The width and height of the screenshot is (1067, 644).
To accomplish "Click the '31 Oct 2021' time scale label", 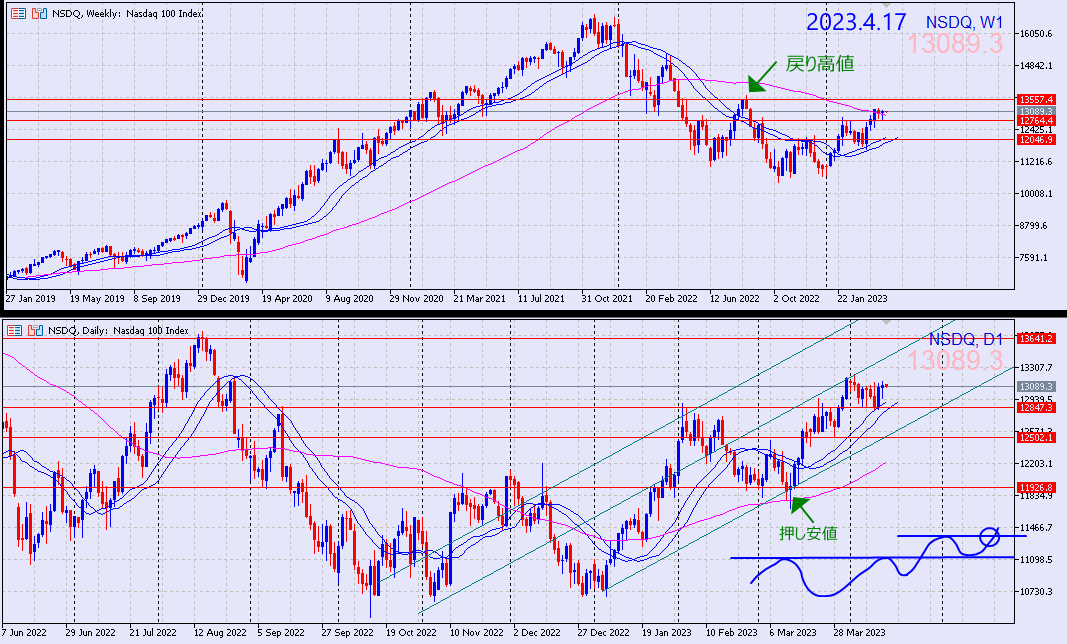I will tap(607, 298).
